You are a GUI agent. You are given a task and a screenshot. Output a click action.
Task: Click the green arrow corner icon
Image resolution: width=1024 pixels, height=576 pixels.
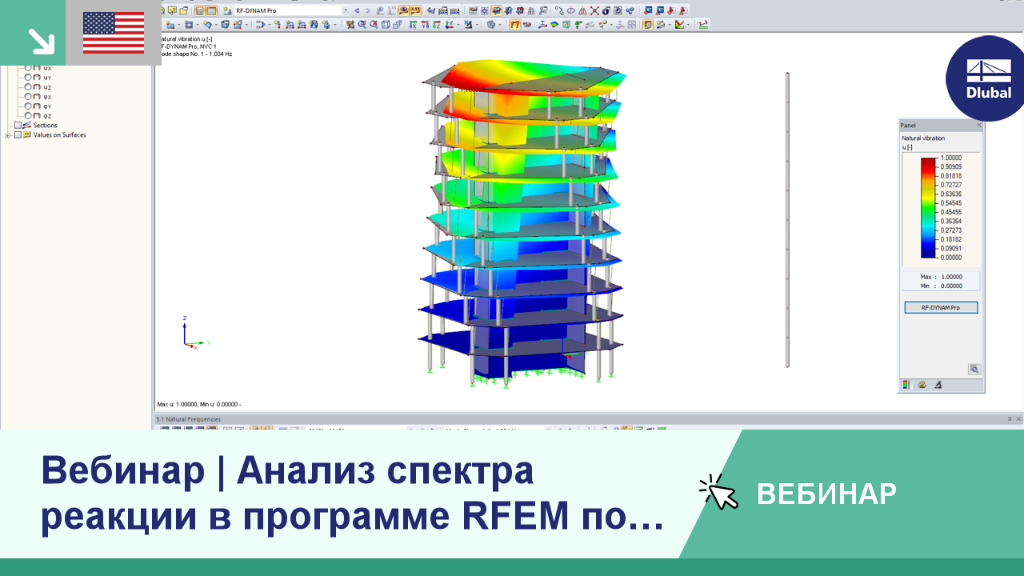point(33,33)
